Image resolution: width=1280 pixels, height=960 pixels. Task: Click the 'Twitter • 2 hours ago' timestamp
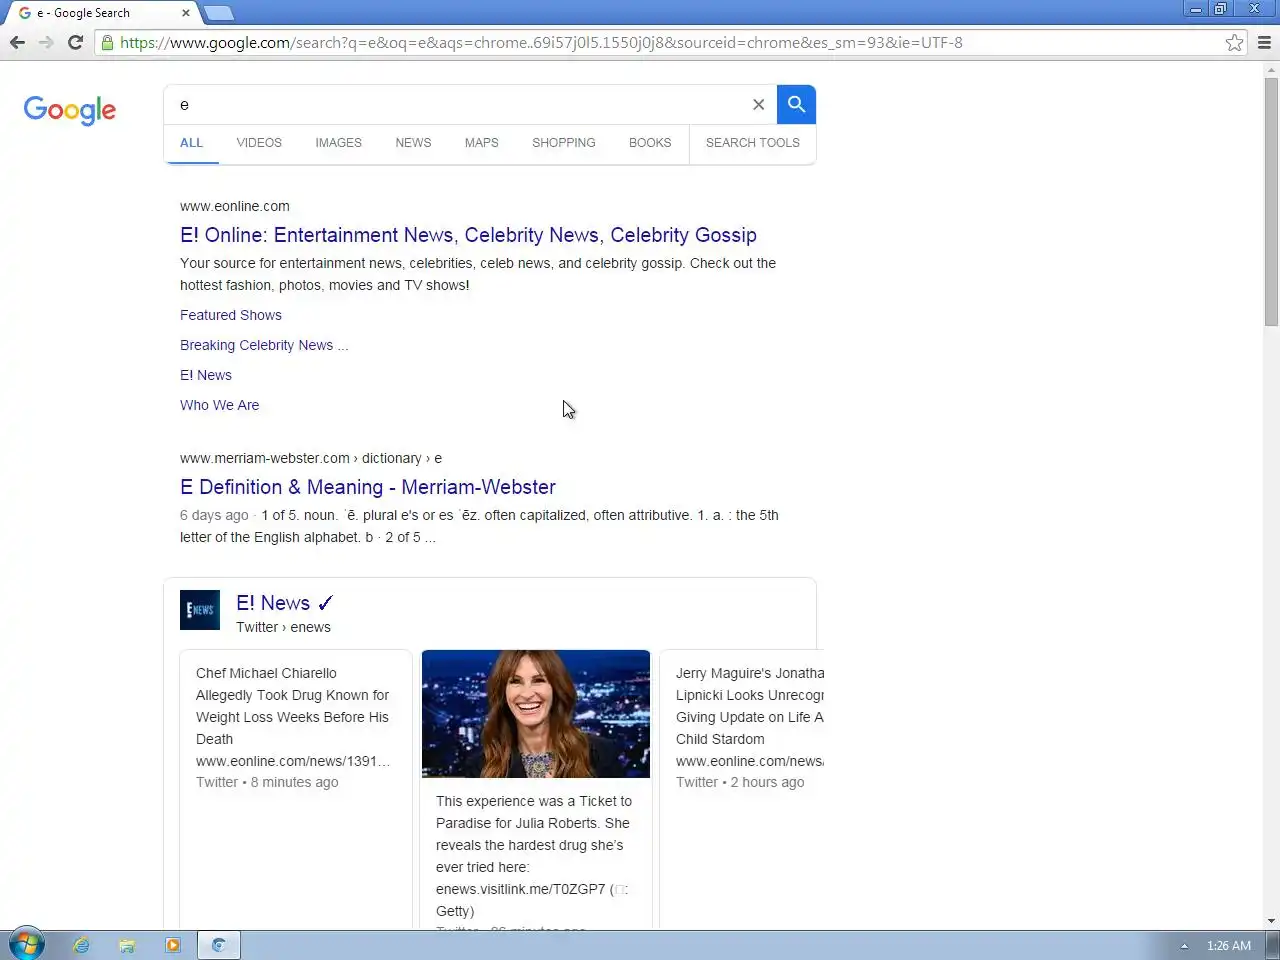[740, 782]
